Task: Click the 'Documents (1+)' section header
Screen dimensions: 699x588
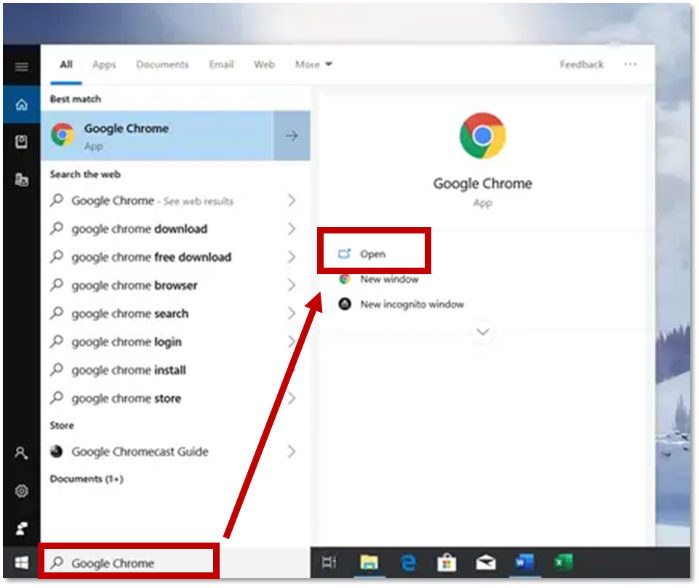Action: [86, 479]
